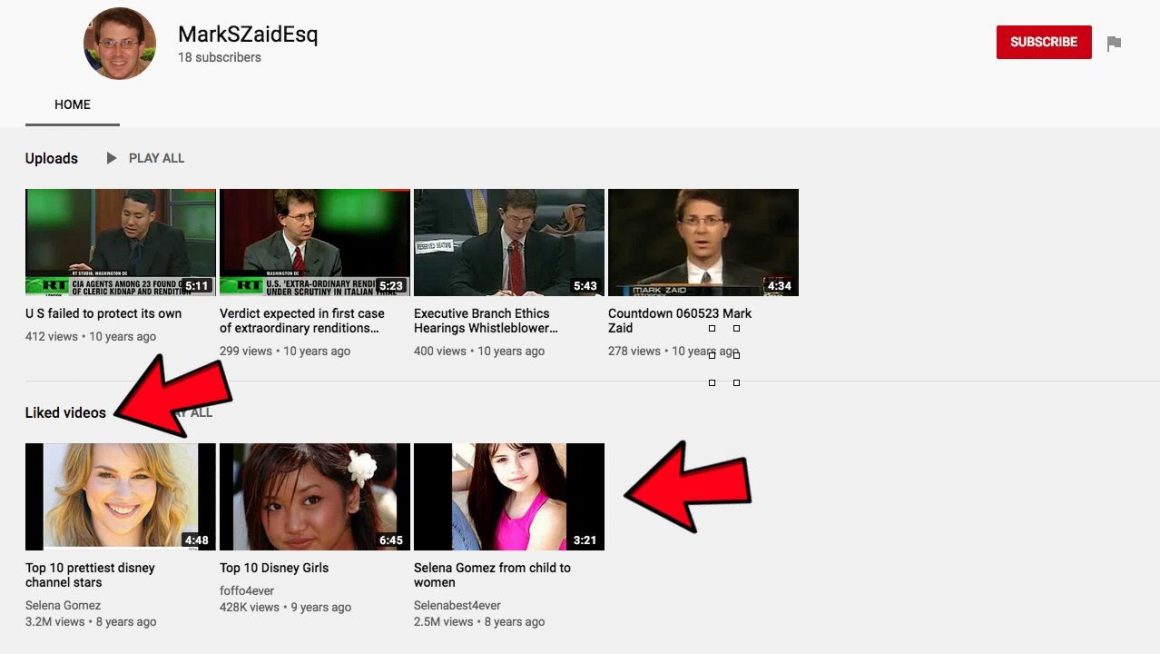Visit the Selenabest4ever channel link
The width and height of the screenshot is (1160, 654).
point(457,605)
